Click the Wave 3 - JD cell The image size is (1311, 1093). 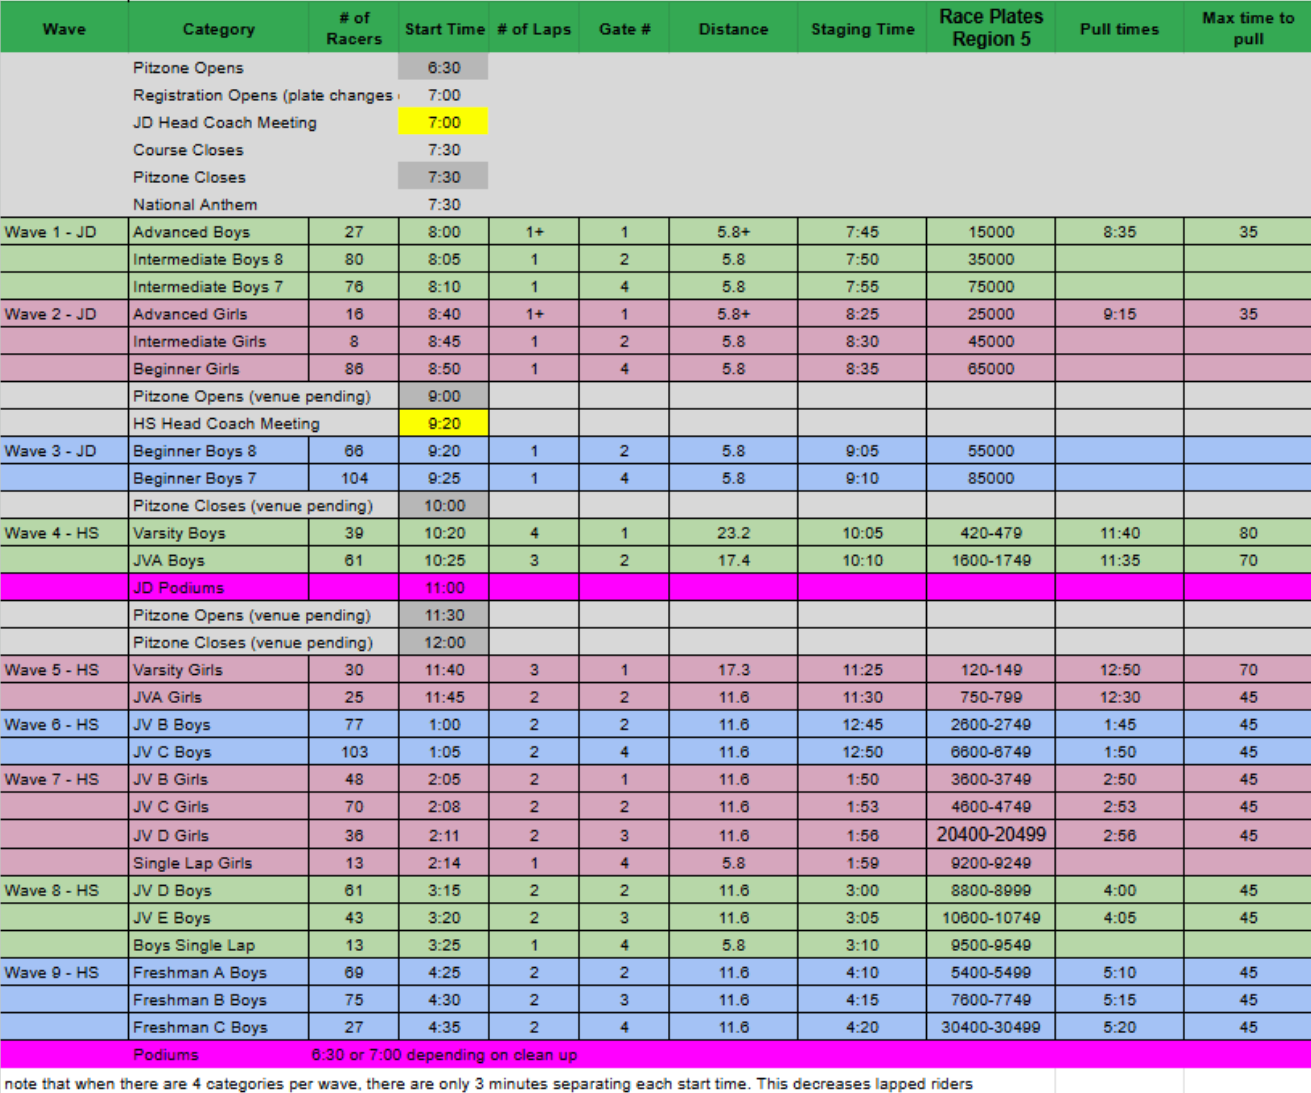(x=64, y=451)
